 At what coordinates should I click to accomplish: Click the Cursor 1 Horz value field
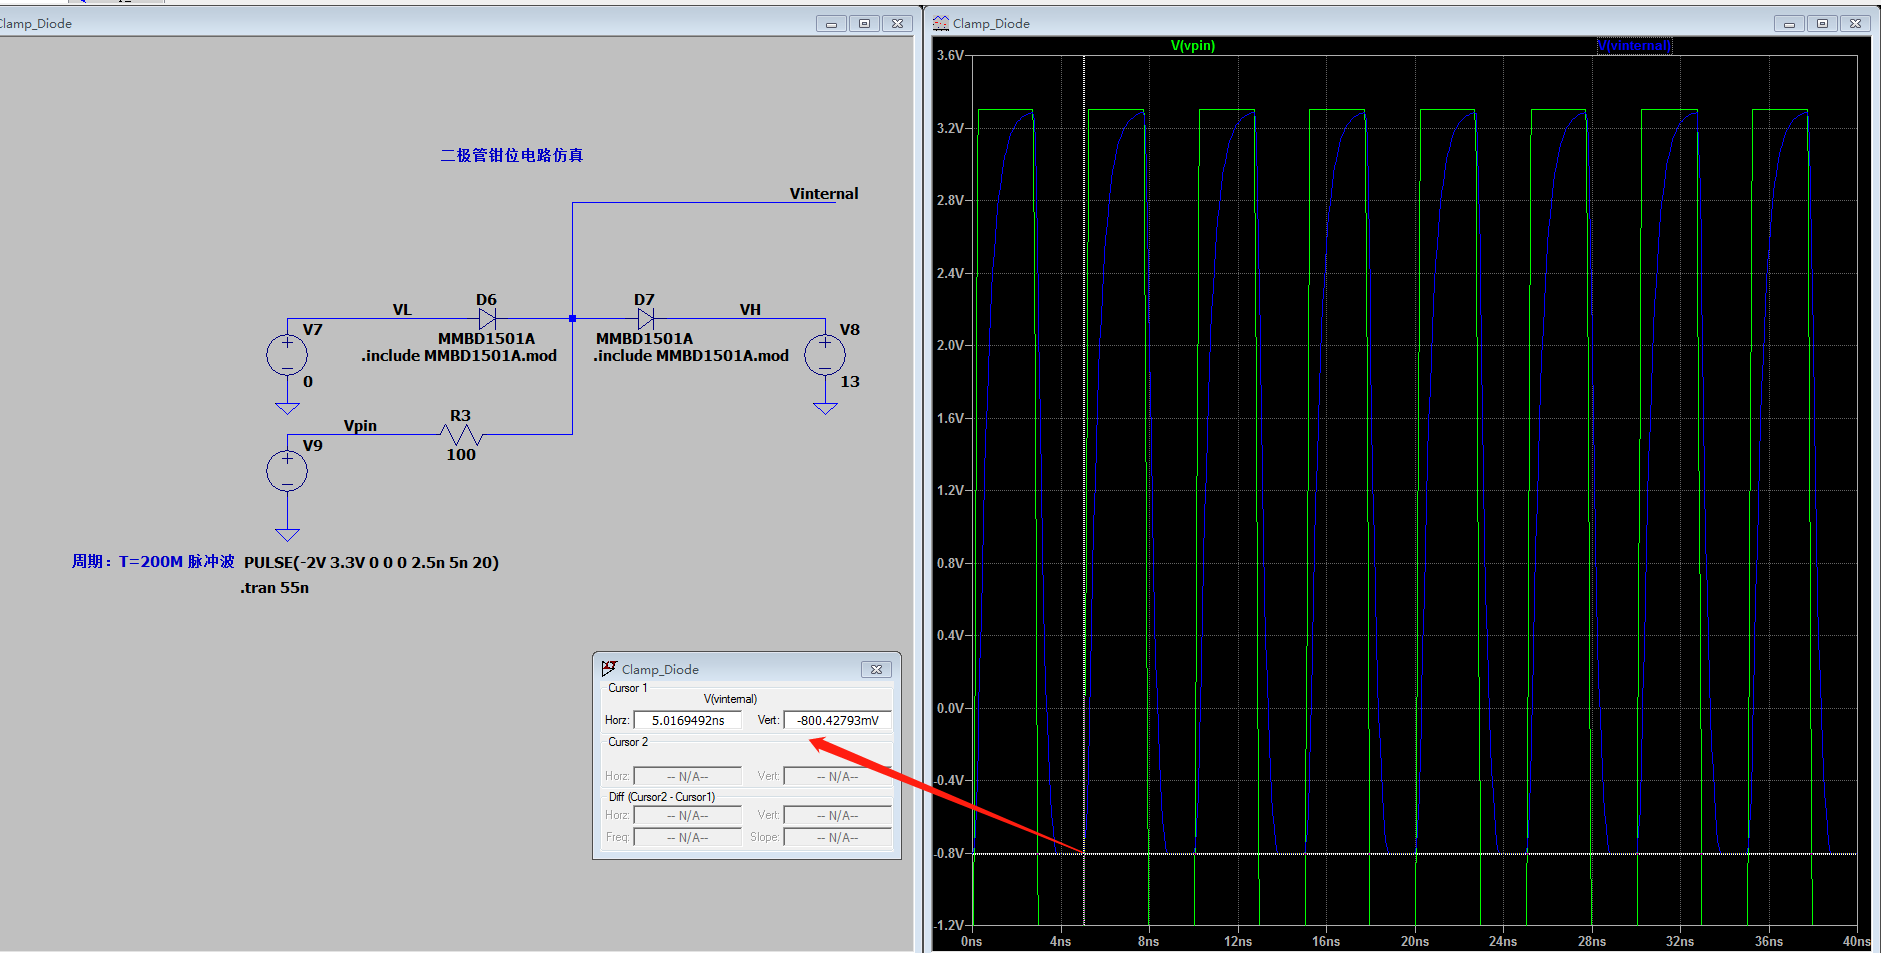click(x=687, y=719)
